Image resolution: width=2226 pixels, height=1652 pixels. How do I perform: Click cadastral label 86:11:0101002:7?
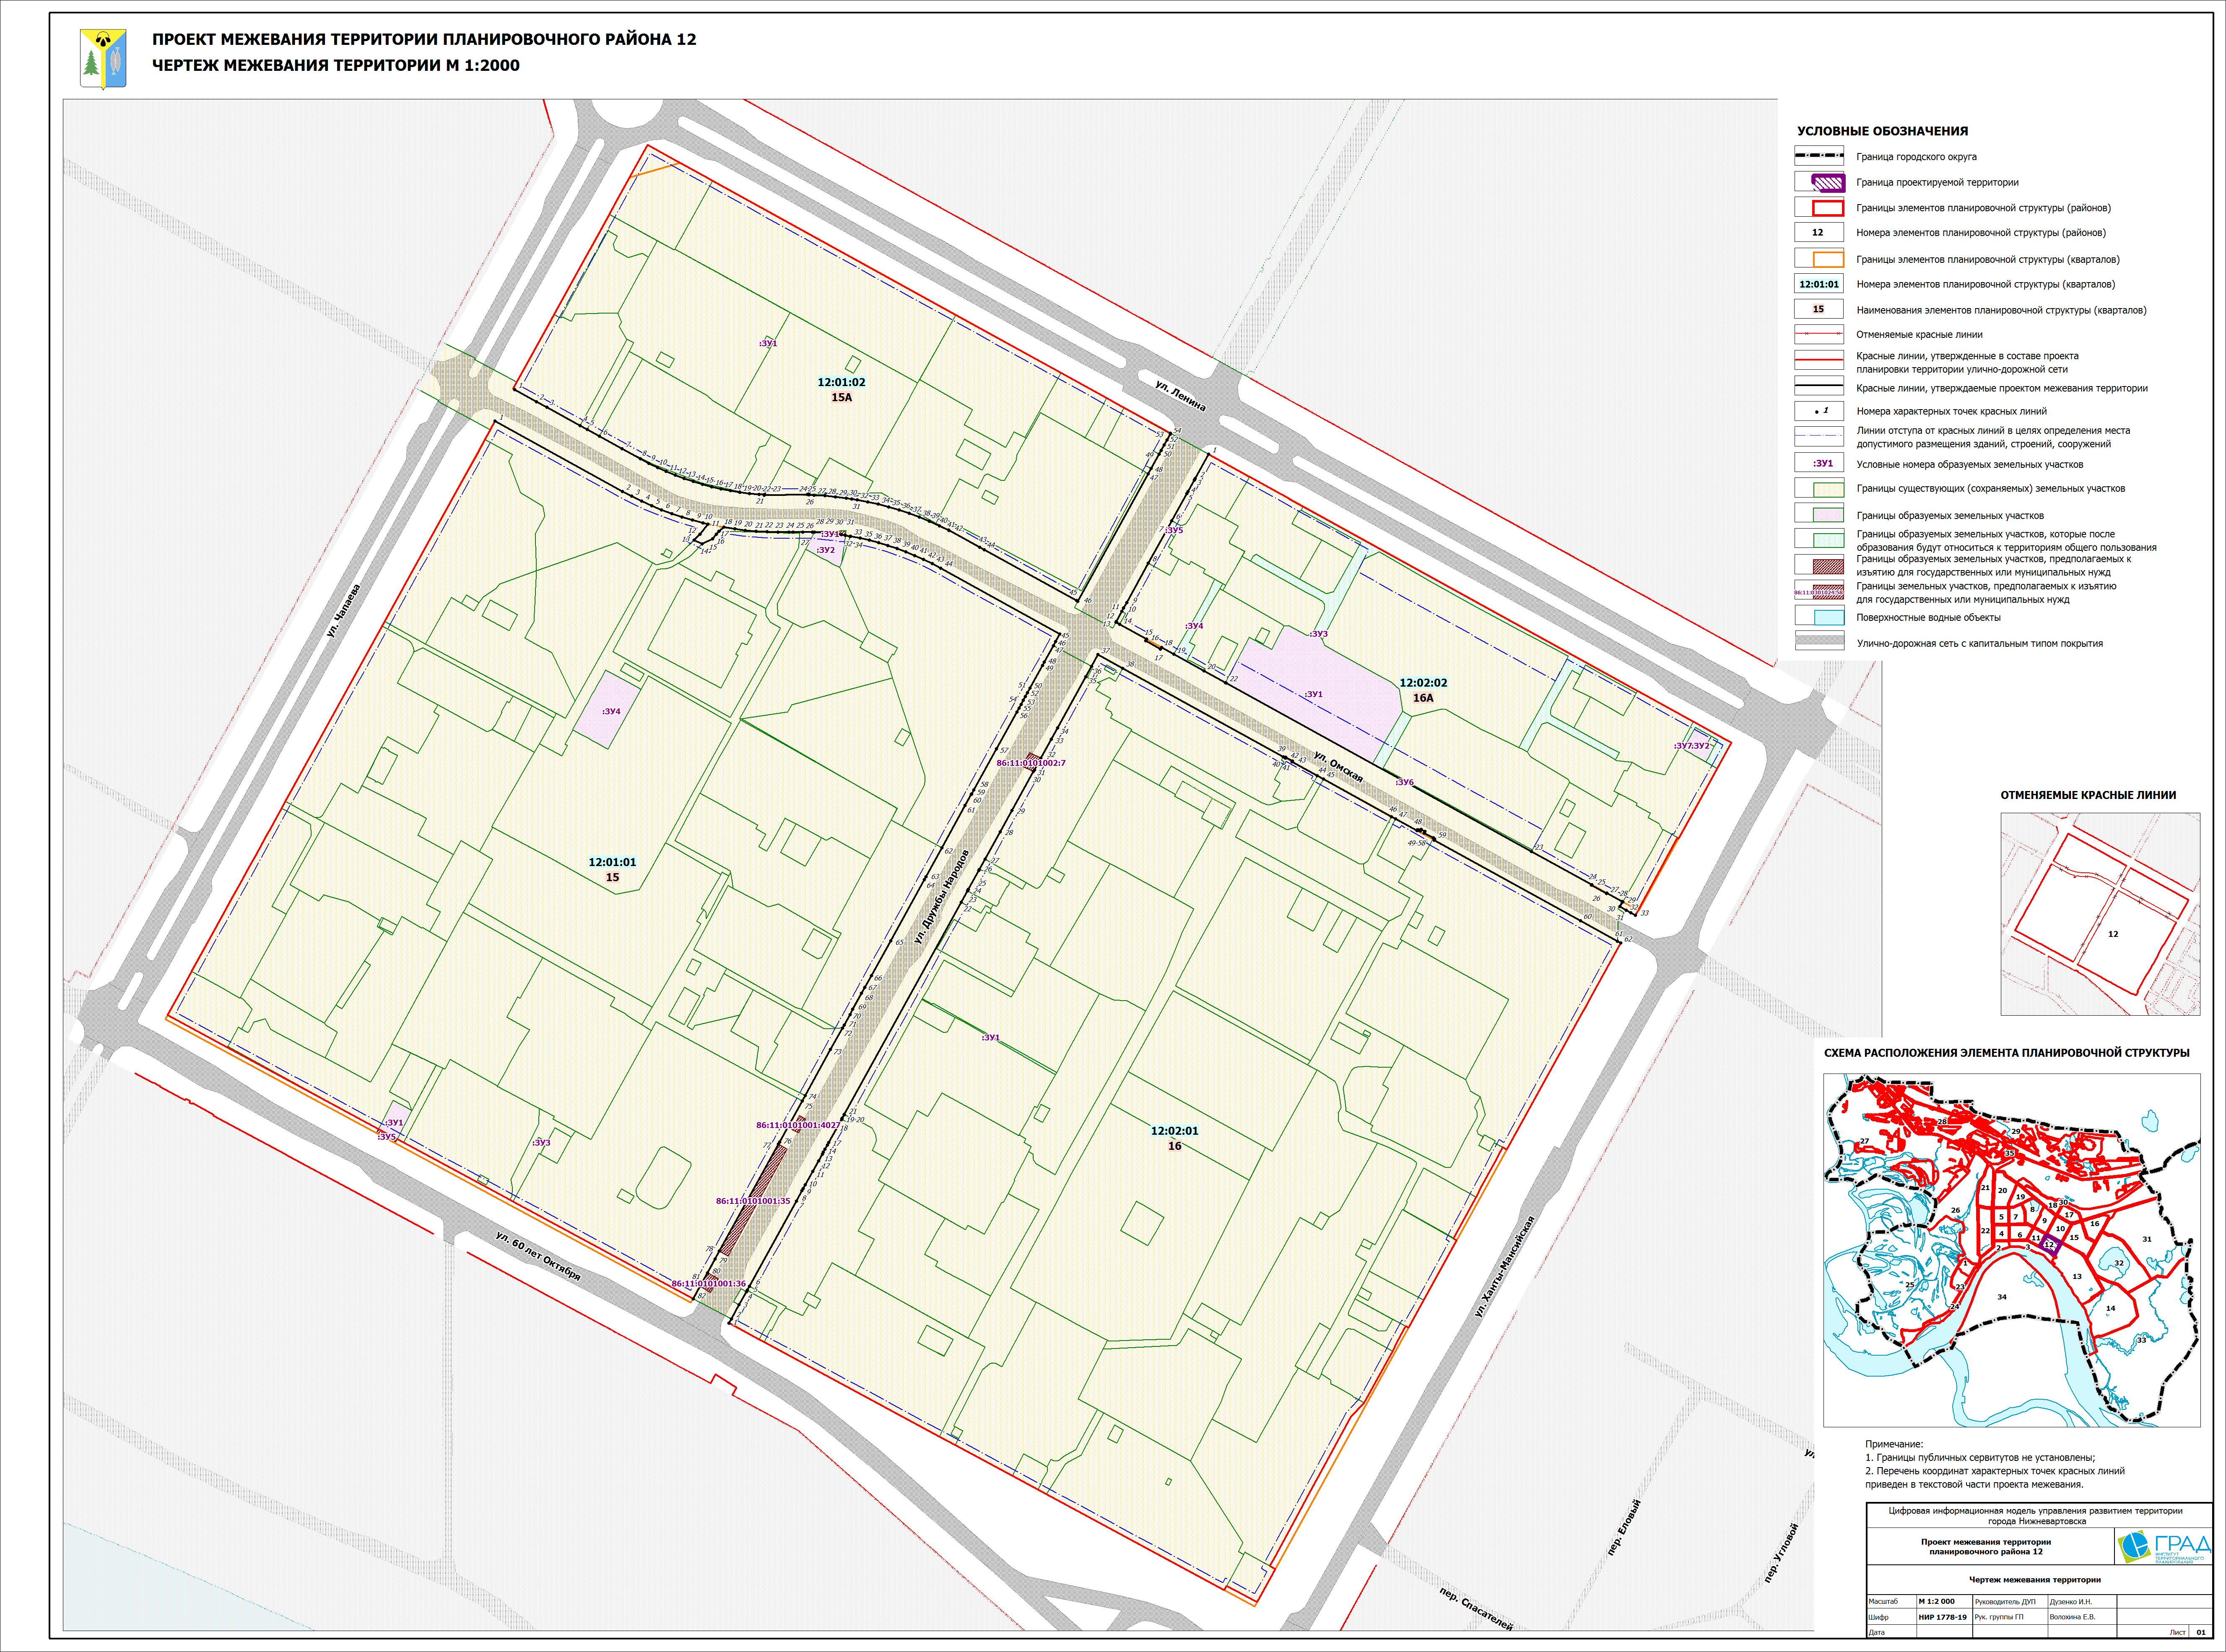point(1030,763)
